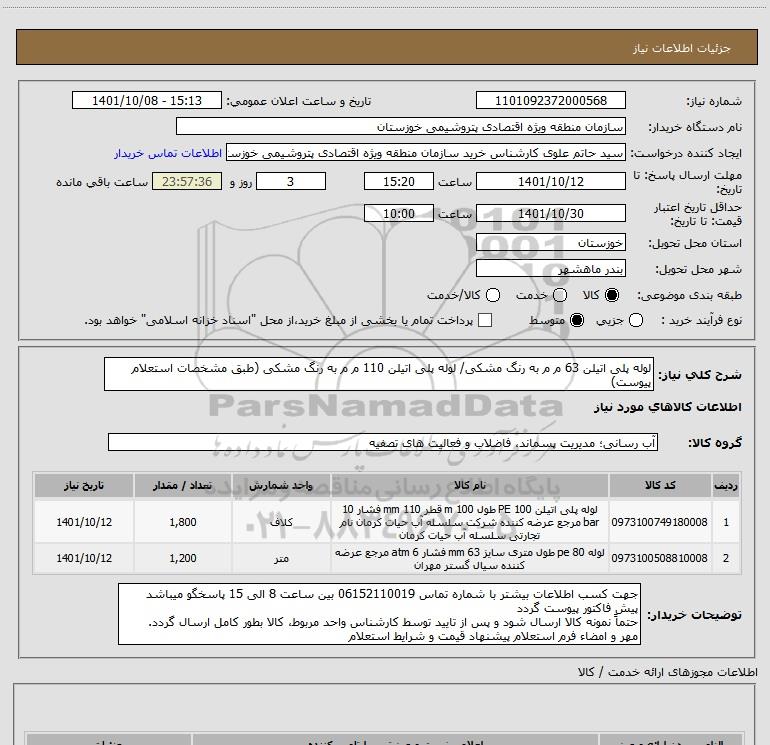Click the need date cell in row 1
Image resolution: width=770 pixels, height=745 pixels.
pyautogui.click(x=83, y=522)
